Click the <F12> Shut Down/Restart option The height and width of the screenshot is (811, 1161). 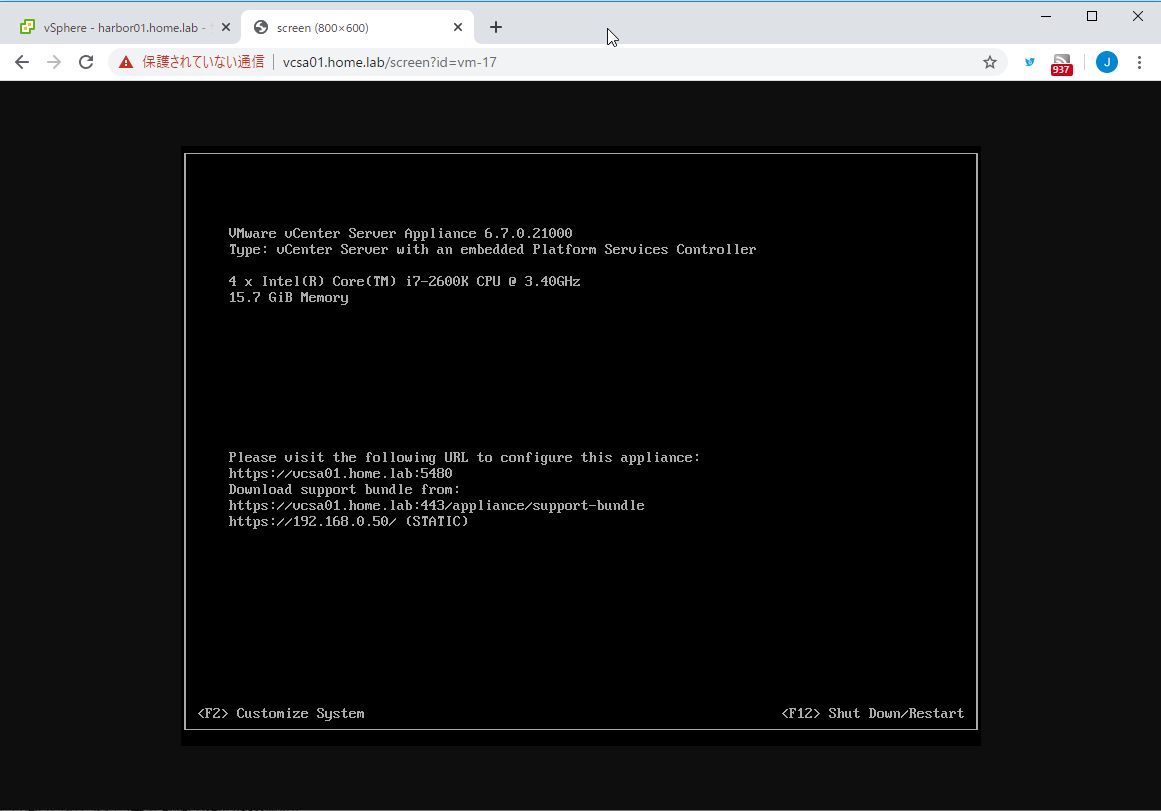(873, 713)
